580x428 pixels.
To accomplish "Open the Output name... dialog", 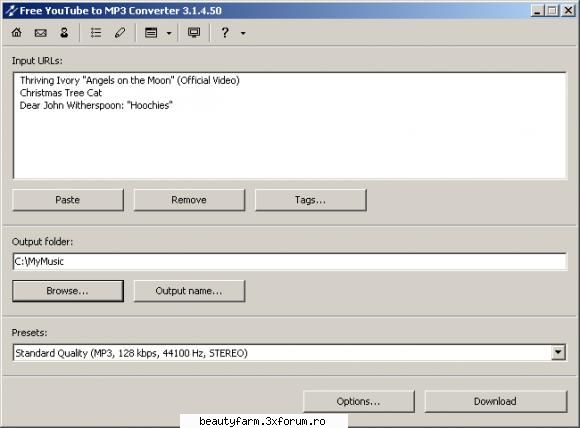I will (189, 291).
